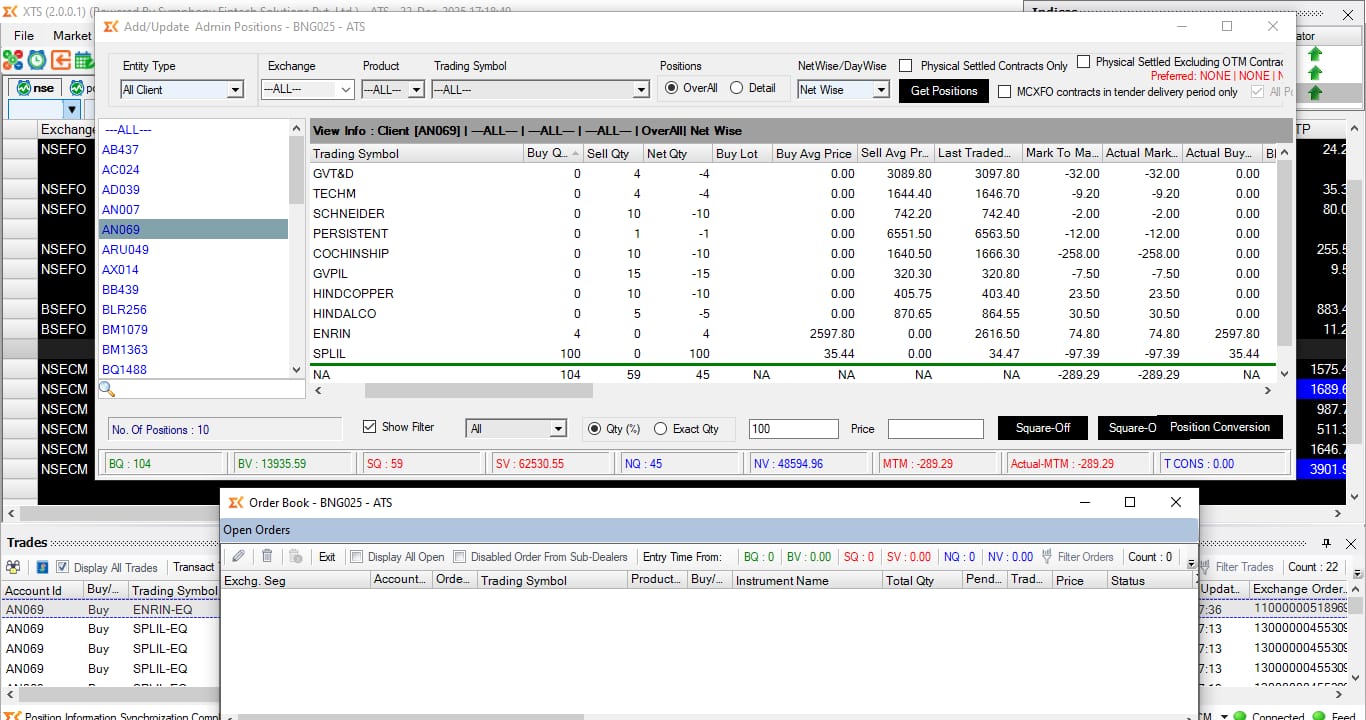The width and height of the screenshot is (1366, 720).
Task: Select client BM1079 in the client list
Action: (x=193, y=330)
